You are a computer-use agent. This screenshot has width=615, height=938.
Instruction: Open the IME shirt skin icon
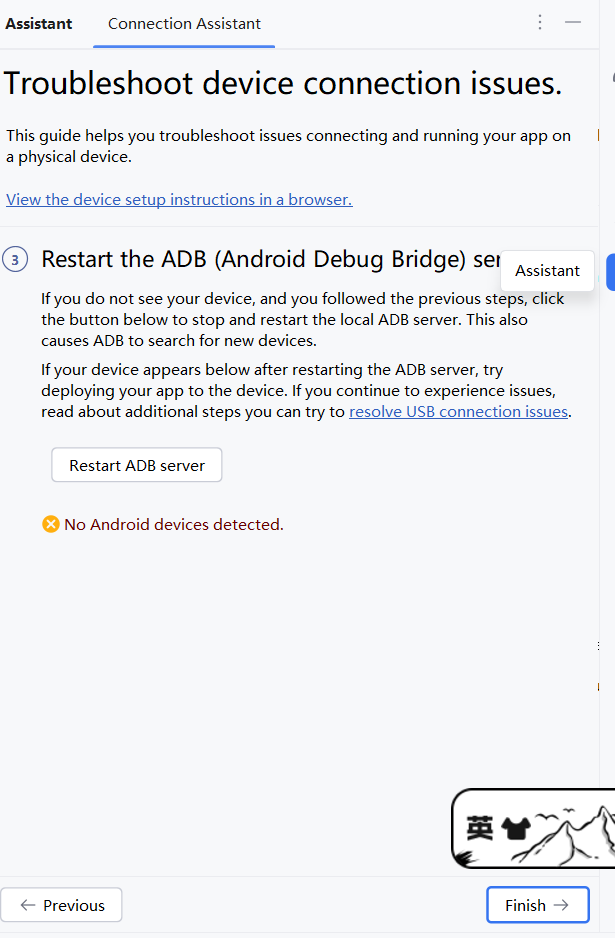tap(516, 829)
